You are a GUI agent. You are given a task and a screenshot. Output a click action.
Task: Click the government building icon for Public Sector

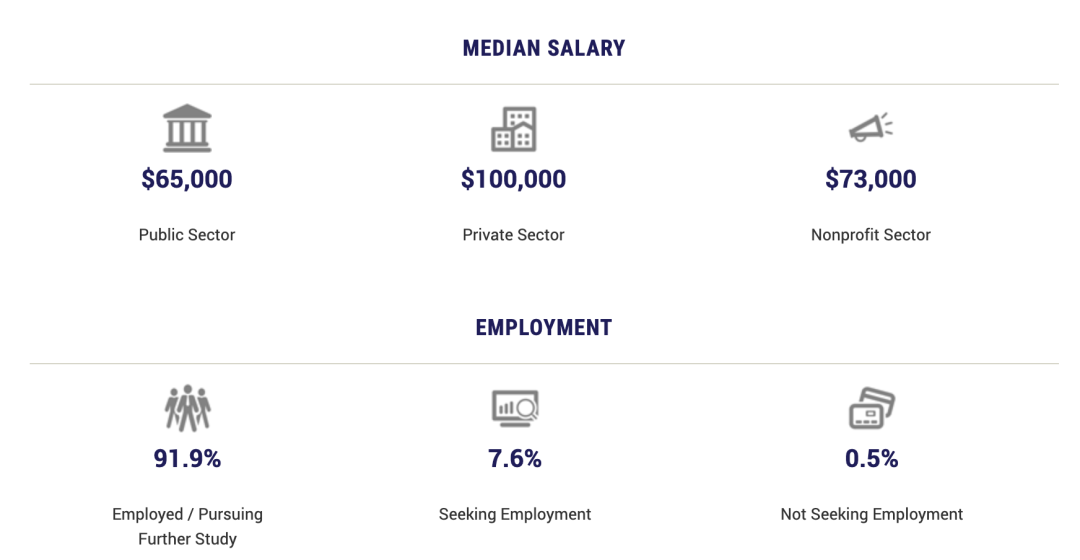point(187,128)
